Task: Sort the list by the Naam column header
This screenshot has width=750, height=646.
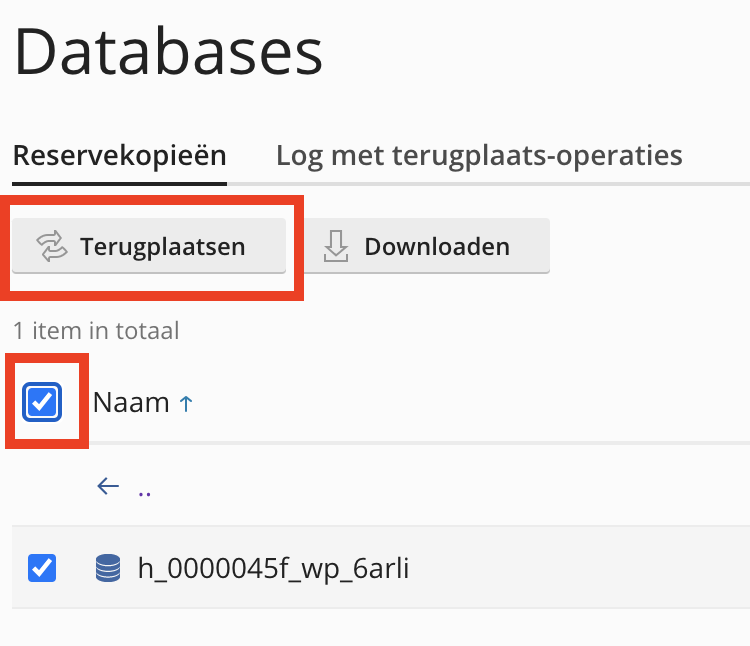Action: tap(131, 402)
